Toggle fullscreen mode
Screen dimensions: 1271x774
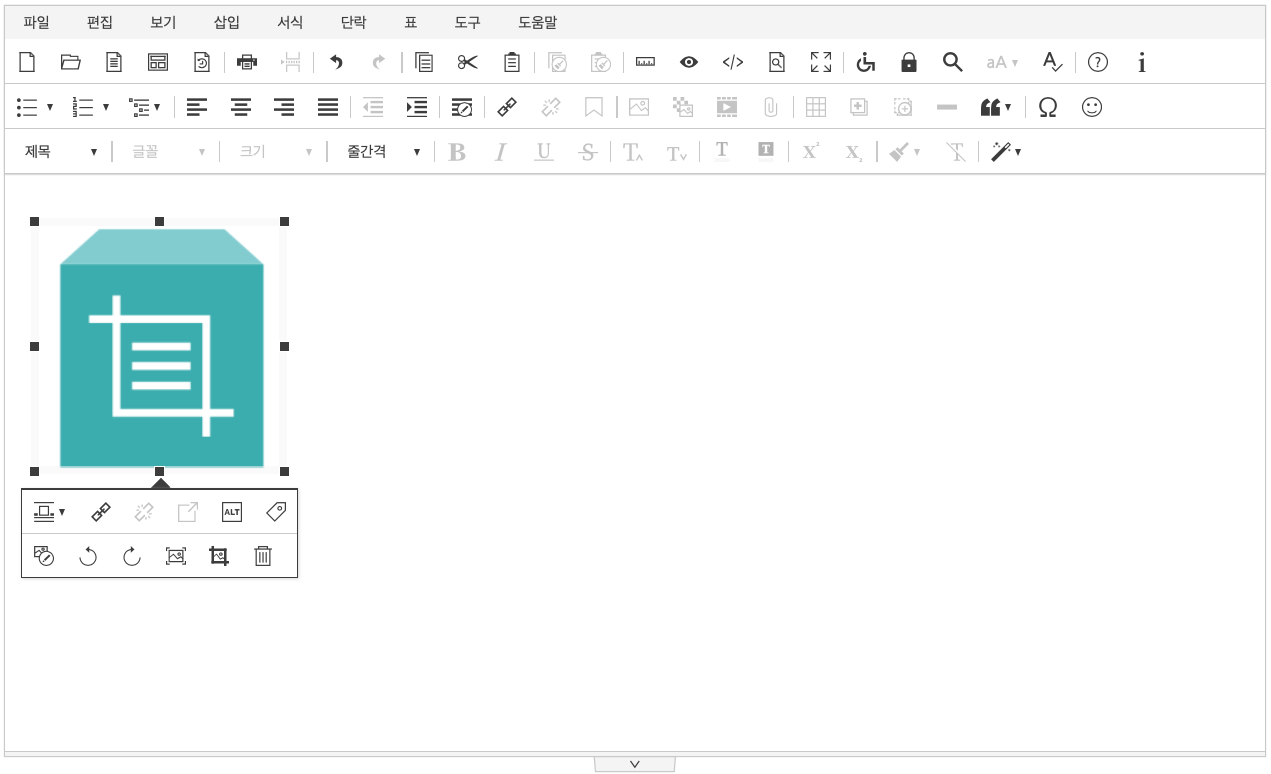click(821, 62)
